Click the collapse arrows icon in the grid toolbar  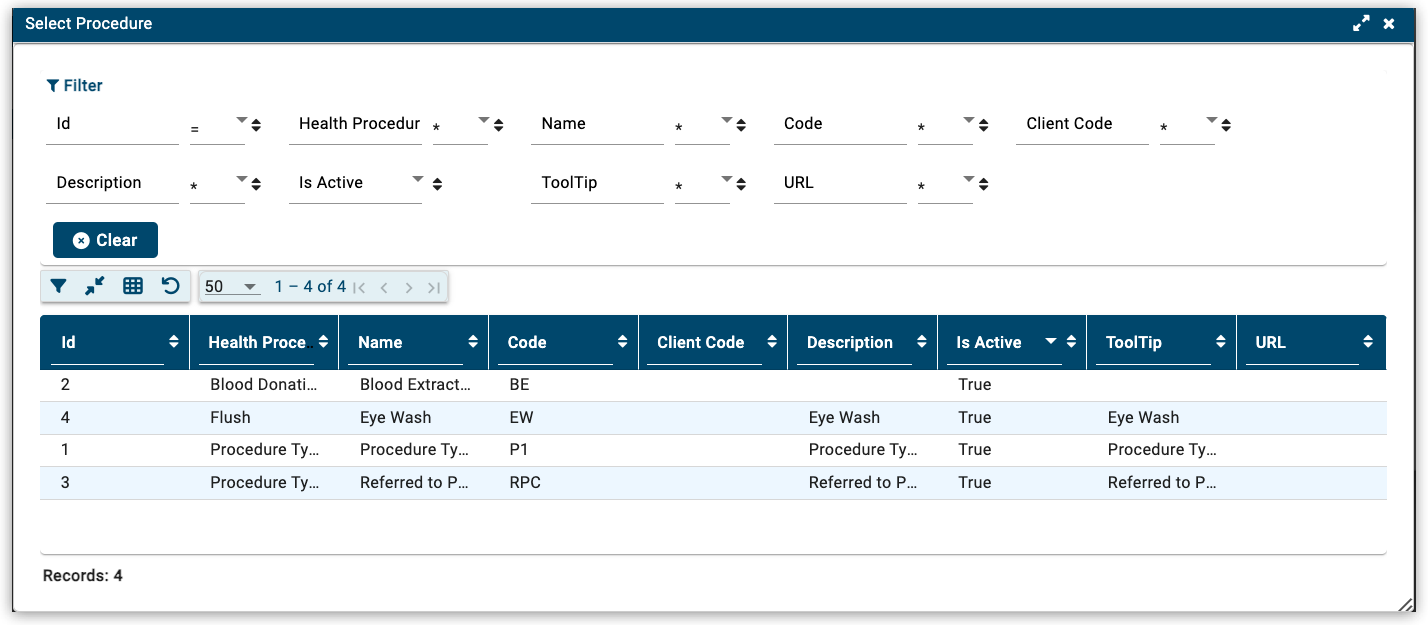click(x=95, y=287)
